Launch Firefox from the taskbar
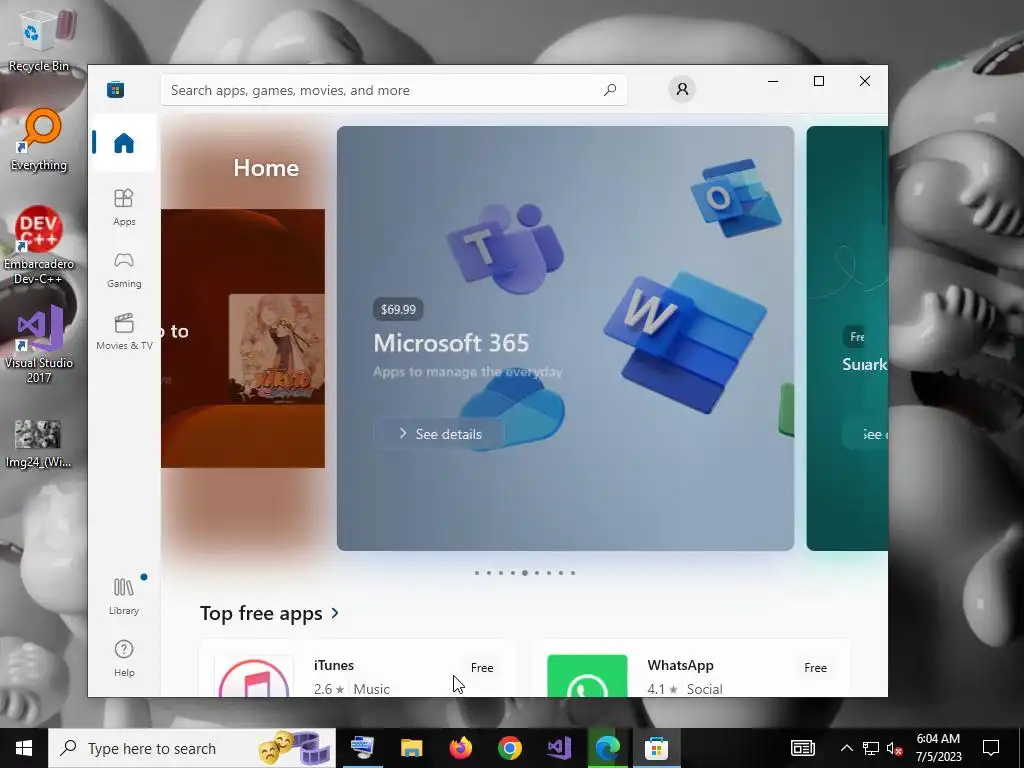The height and width of the screenshot is (768, 1024). pos(460,748)
